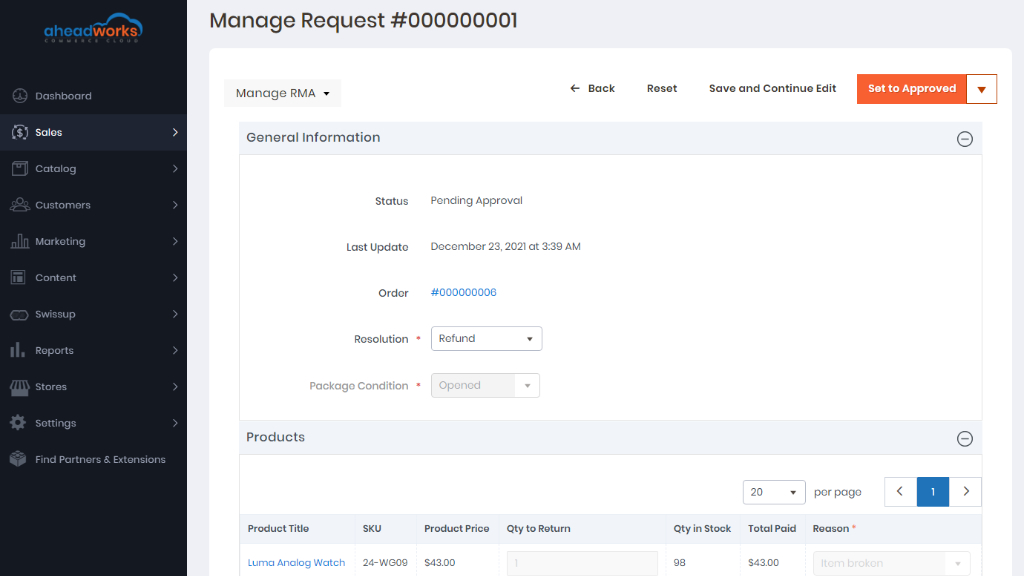Click the Marketing bar chart icon
Screen dimensions: 1024x576
[x=20, y=241]
